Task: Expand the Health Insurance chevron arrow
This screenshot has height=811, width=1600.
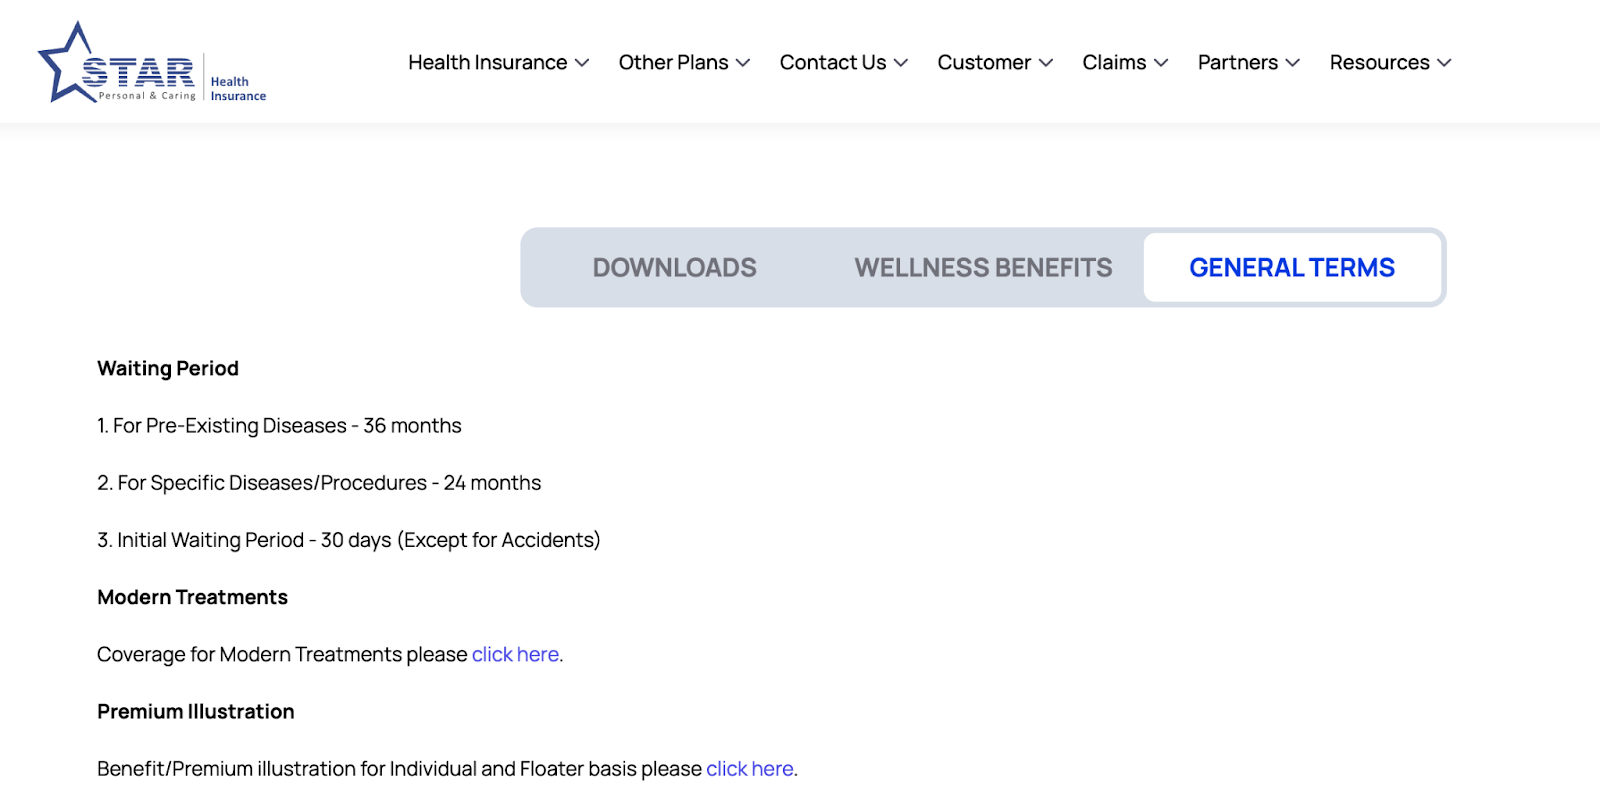Action: click(x=582, y=63)
